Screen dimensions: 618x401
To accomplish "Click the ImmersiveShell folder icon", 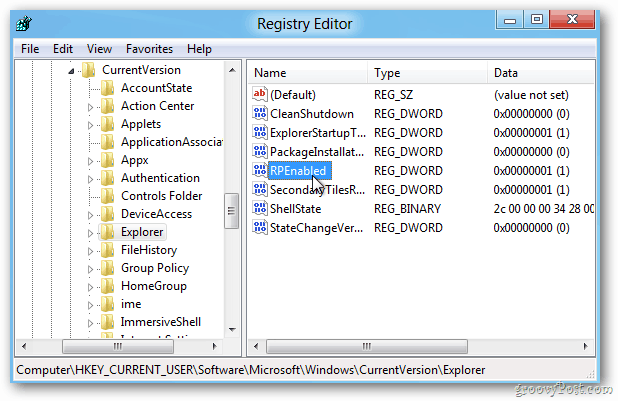I will (107, 322).
